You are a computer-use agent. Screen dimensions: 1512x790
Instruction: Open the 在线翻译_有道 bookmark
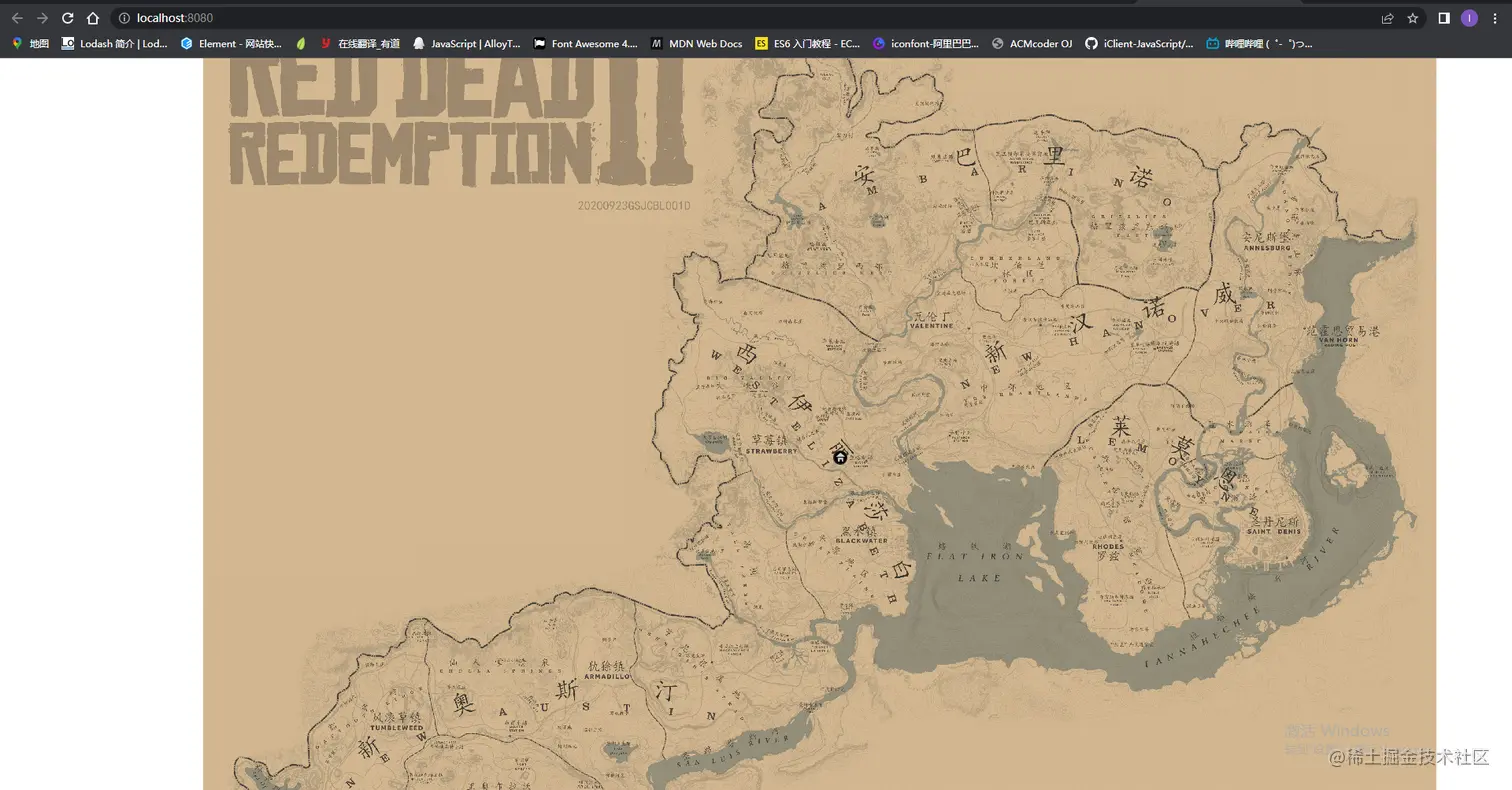coord(360,44)
